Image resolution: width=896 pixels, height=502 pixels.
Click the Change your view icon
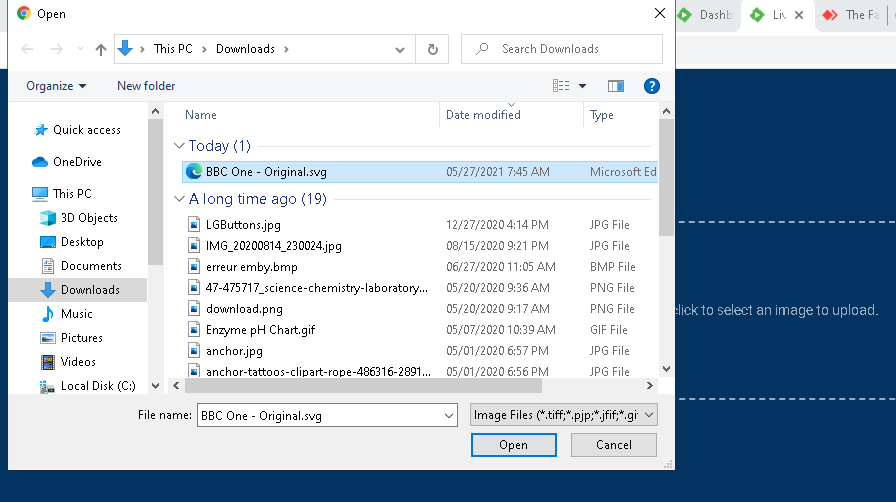point(562,86)
